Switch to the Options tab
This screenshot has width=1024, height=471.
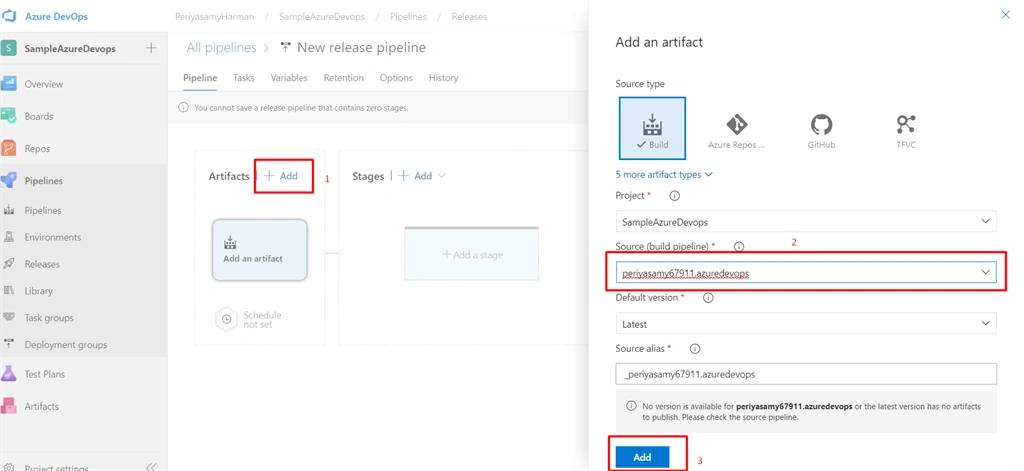(x=396, y=78)
